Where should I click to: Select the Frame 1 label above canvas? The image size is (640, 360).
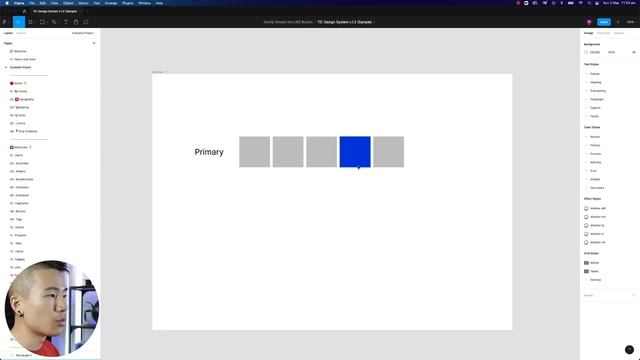[x=159, y=72]
